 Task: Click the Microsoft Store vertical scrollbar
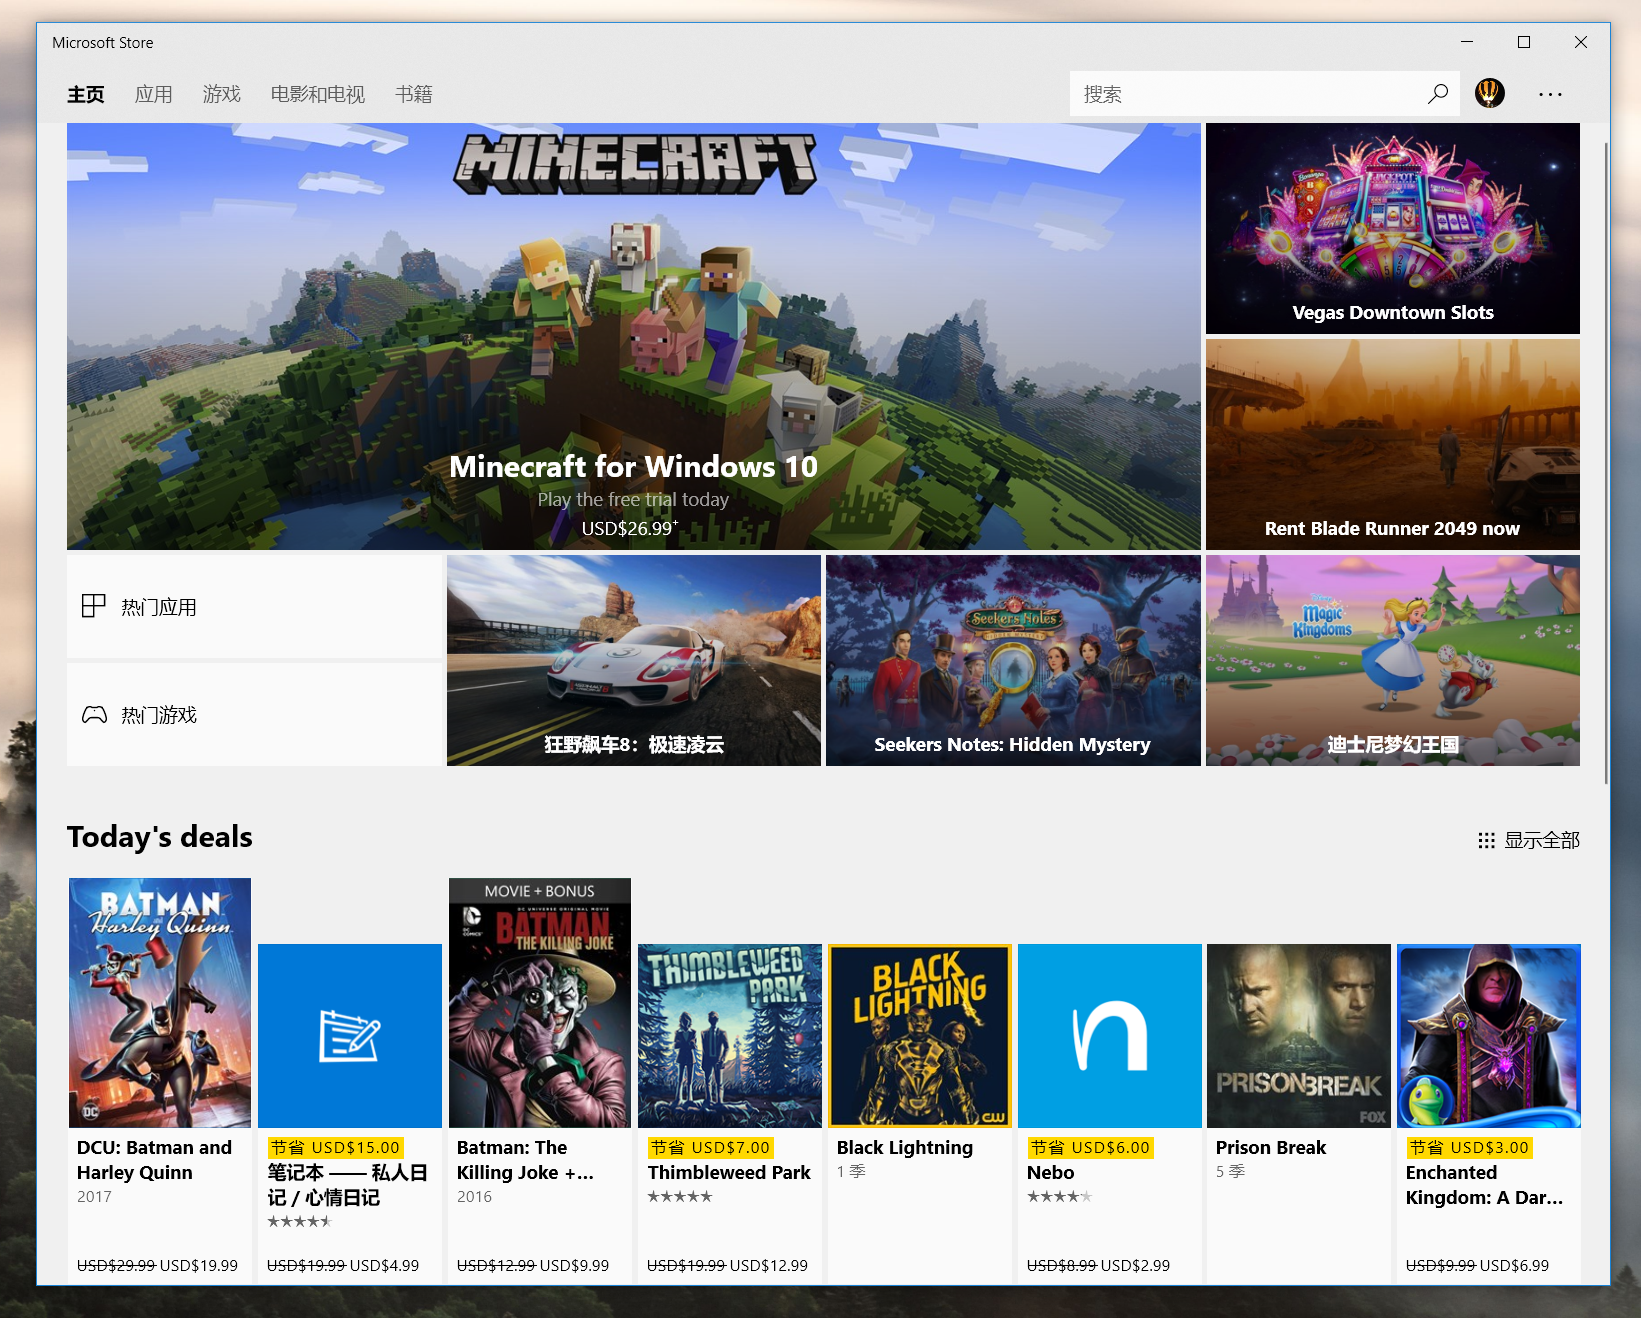tap(1606, 462)
